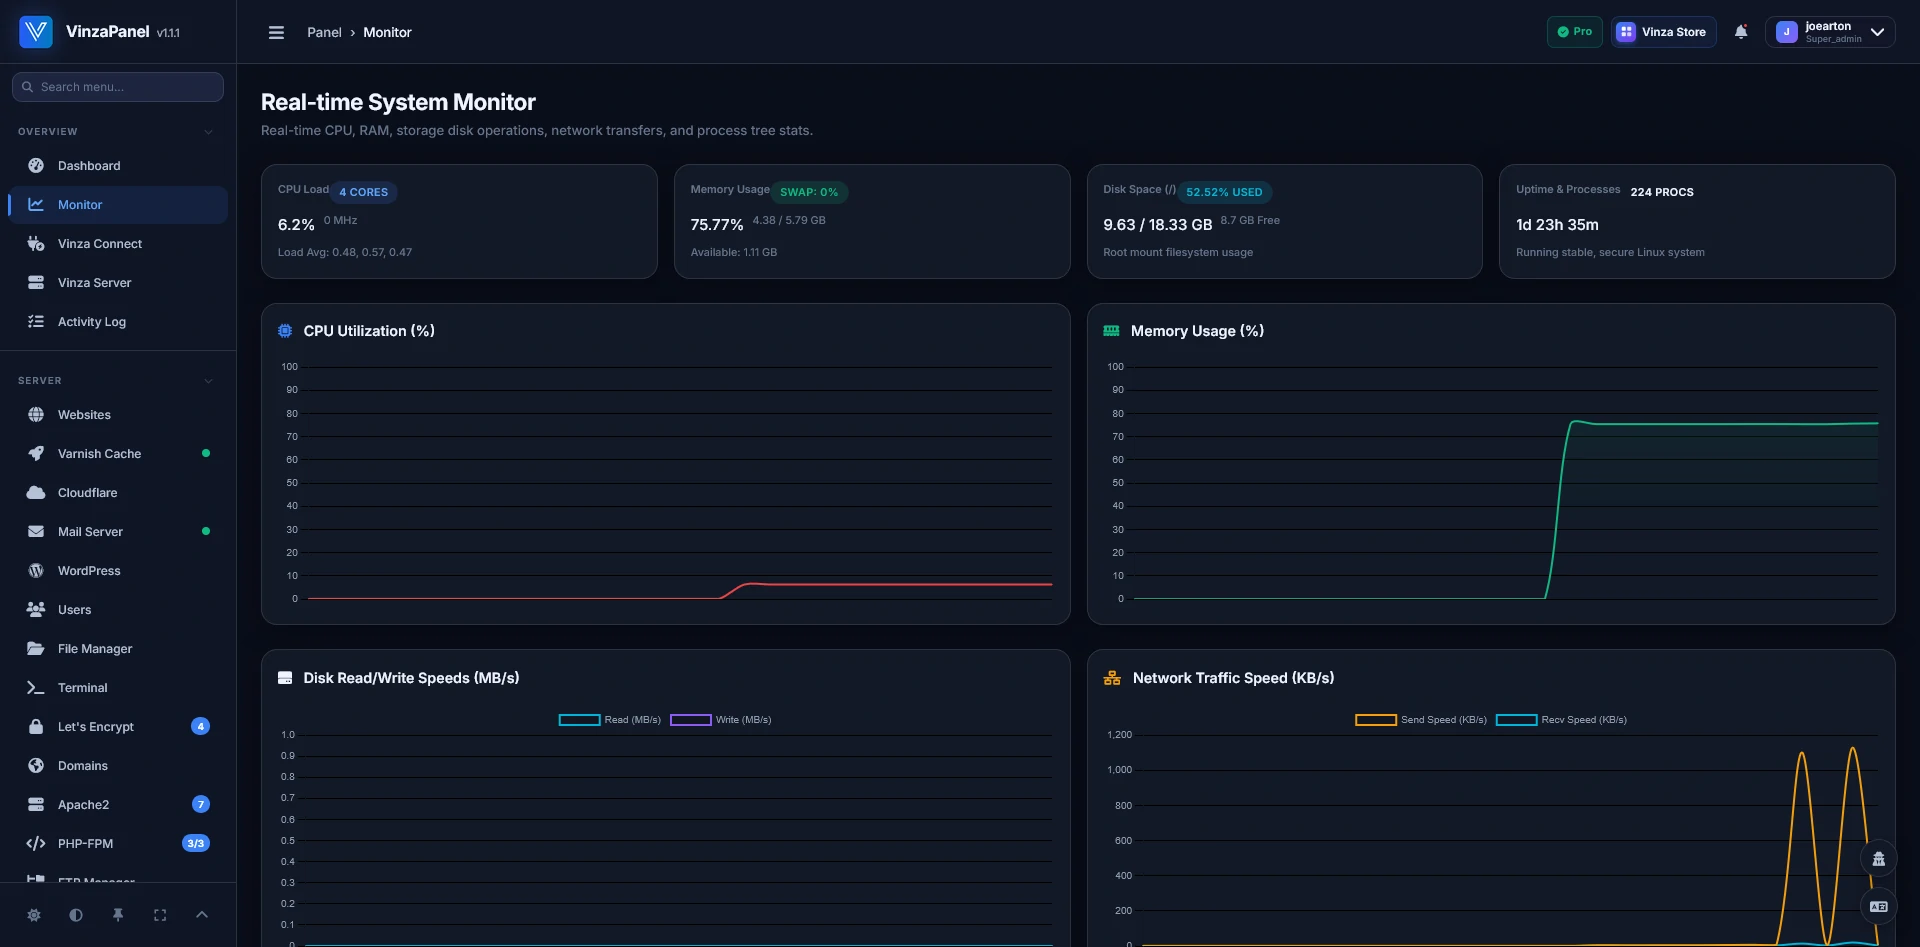
Task: Toggle Recv Speed (KB/s) legend item
Action: coord(1561,720)
